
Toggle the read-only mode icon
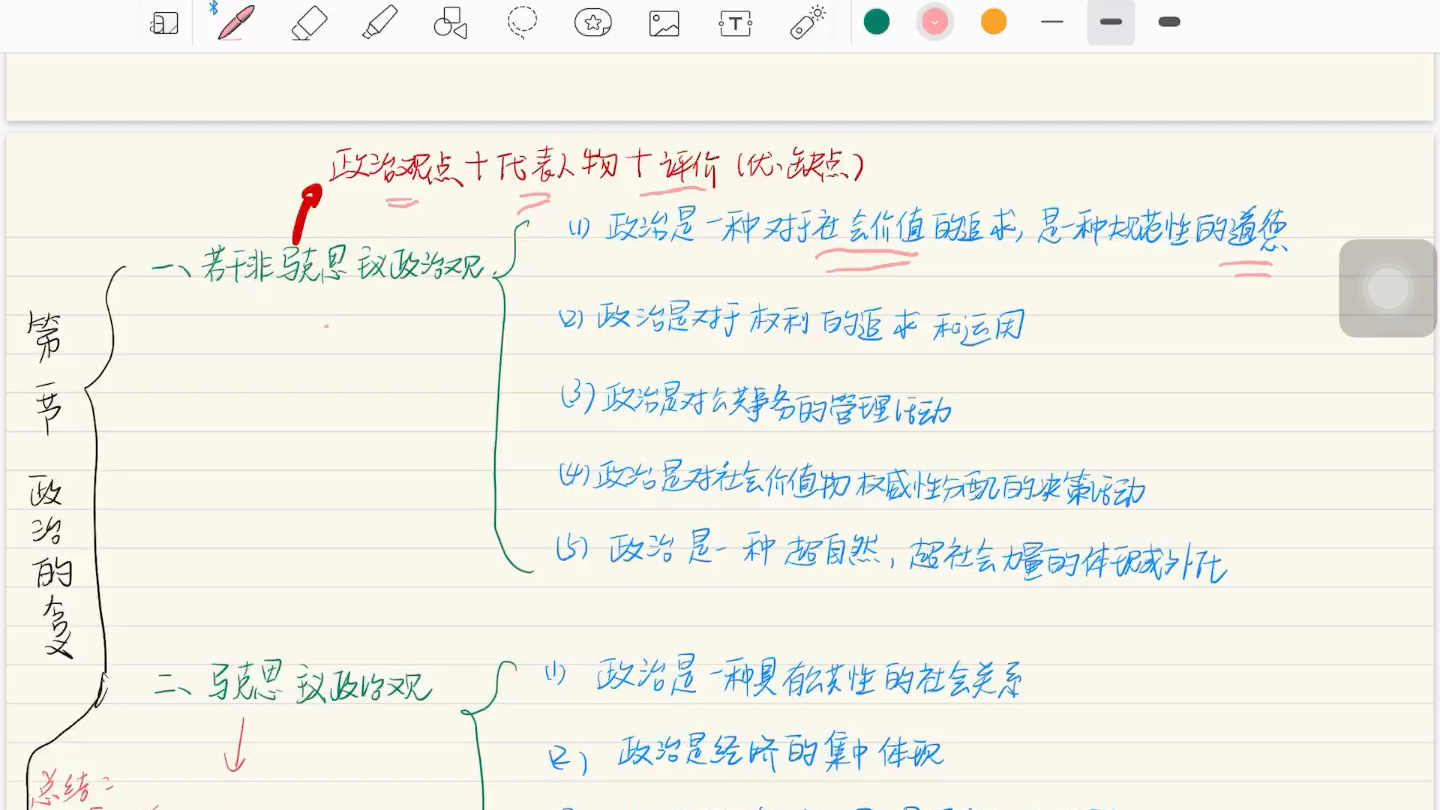[164, 23]
